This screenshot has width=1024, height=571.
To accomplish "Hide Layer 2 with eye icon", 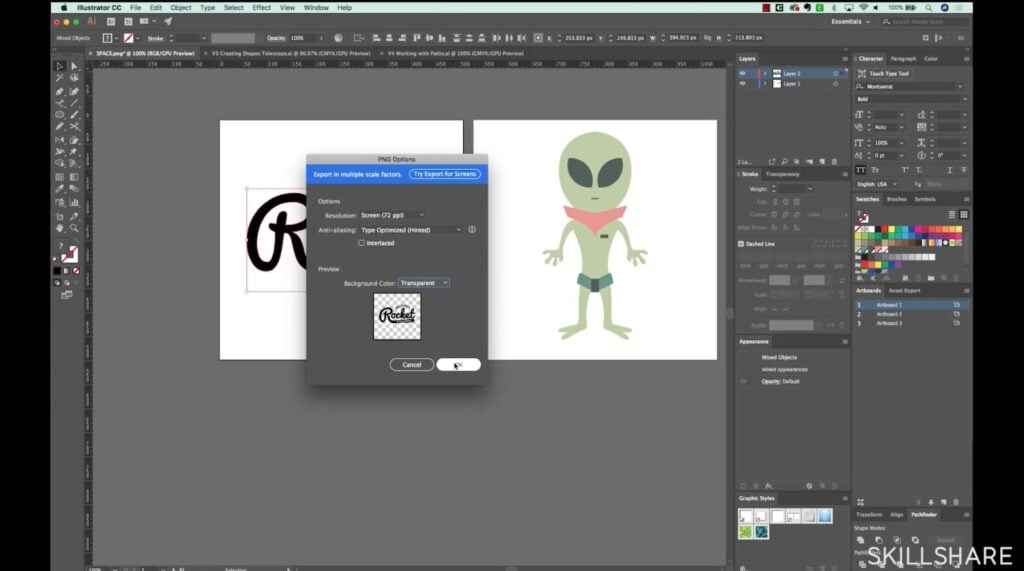I will pyautogui.click(x=743, y=74).
